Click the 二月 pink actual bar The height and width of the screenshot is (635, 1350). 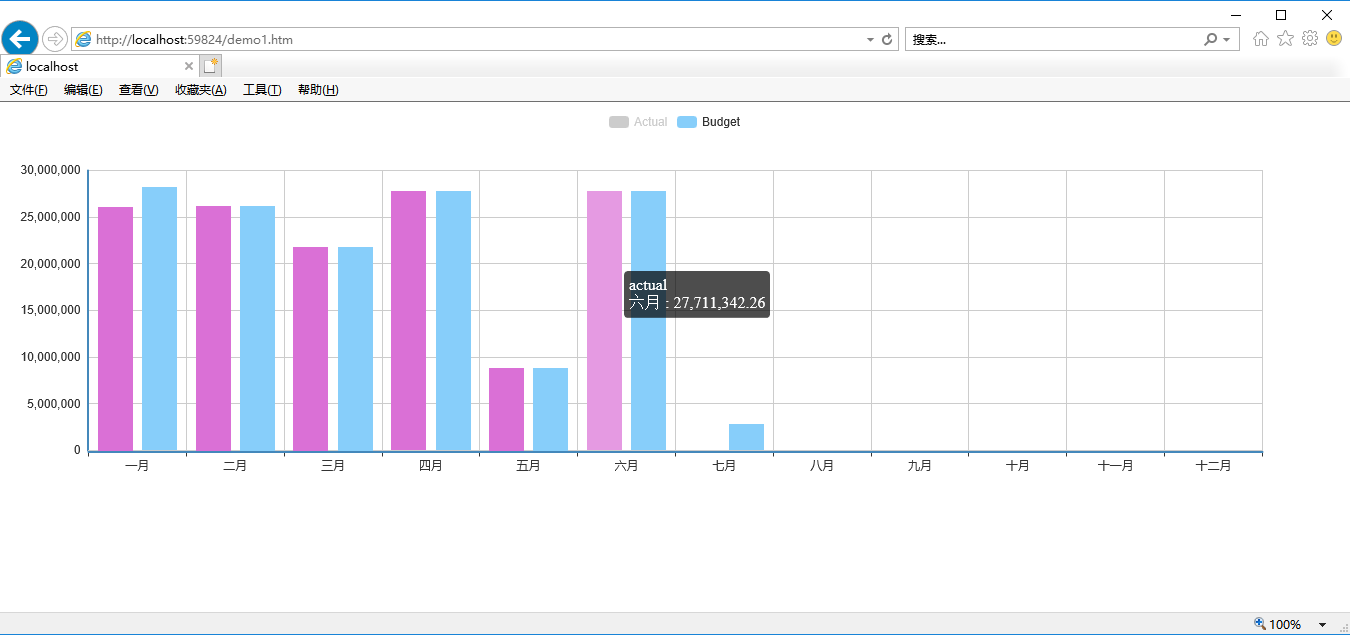[213, 328]
